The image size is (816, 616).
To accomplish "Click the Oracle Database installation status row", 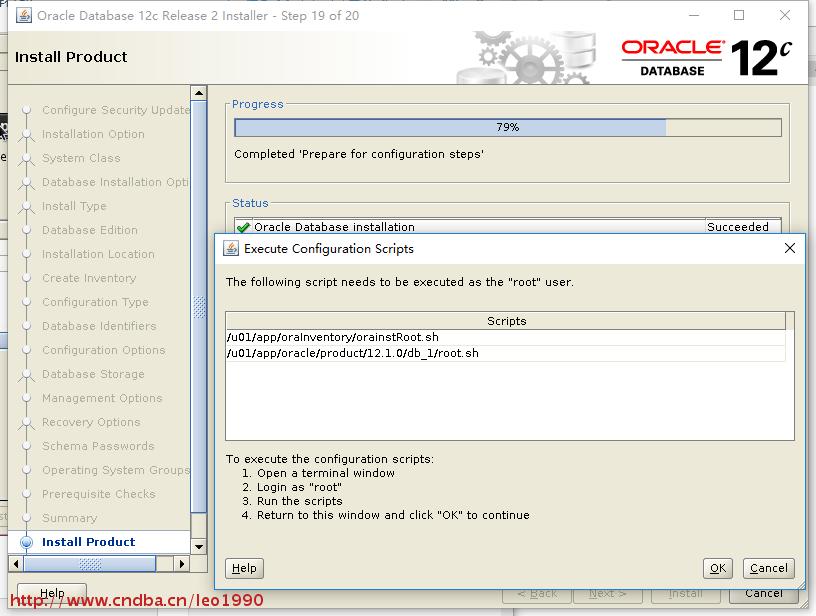I will [508, 227].
